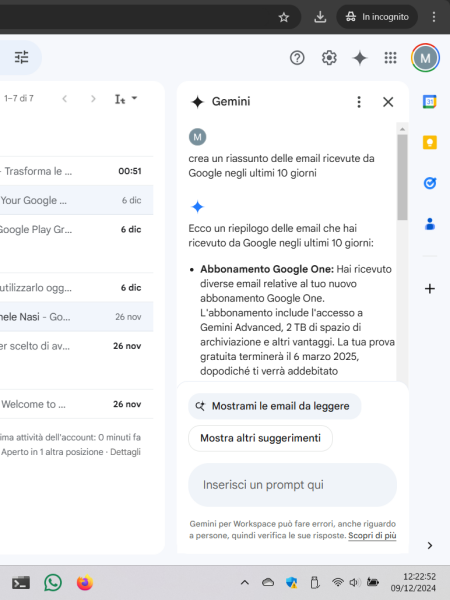Open Google Tasks side panel icon
The image size is (450, 600).
(x=430, y=183)
